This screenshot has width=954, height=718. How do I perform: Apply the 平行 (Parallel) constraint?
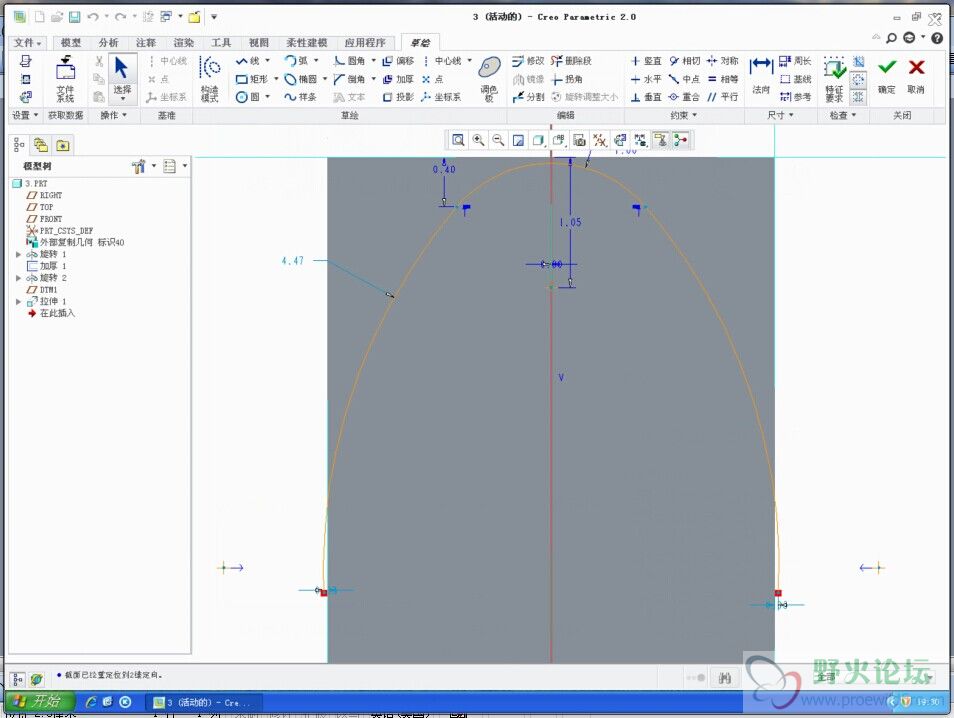coord(723,97)
